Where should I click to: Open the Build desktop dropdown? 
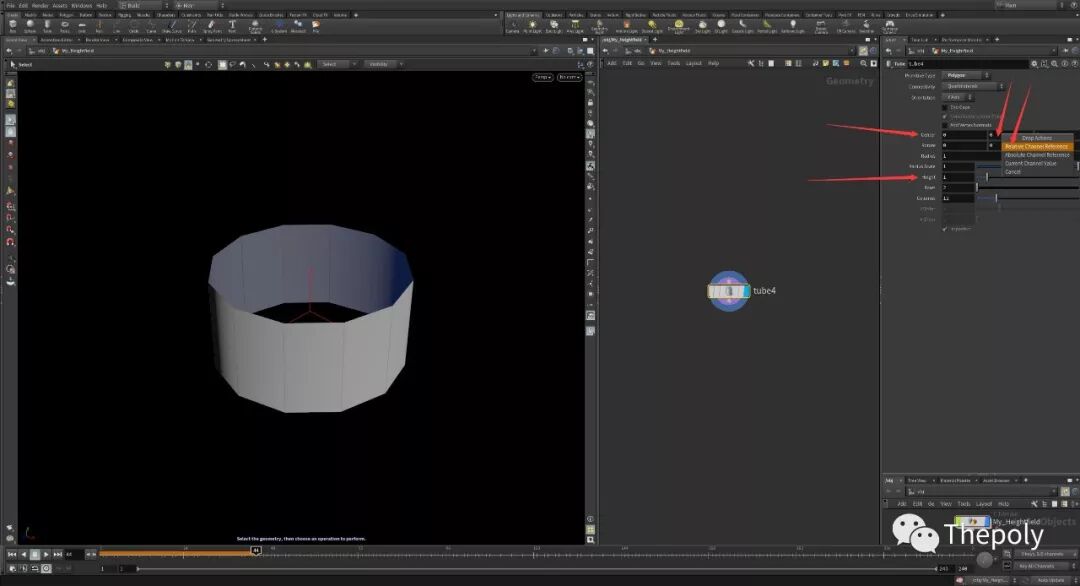143,5
